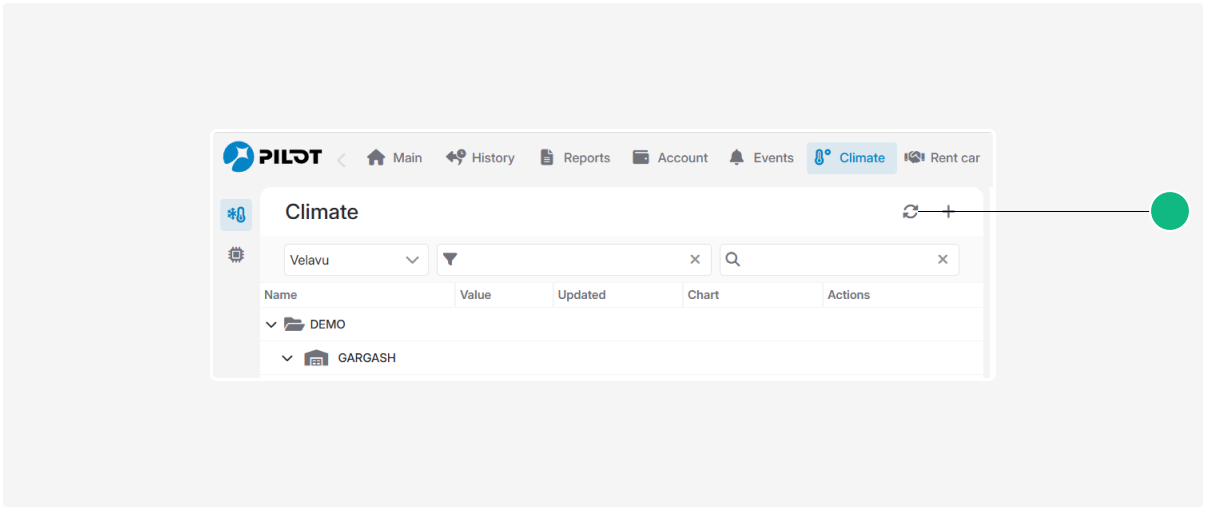Collapse the GARGASH node
Image resolution: width=1212 pixels, height=510 pixels.
click(288, 358)
